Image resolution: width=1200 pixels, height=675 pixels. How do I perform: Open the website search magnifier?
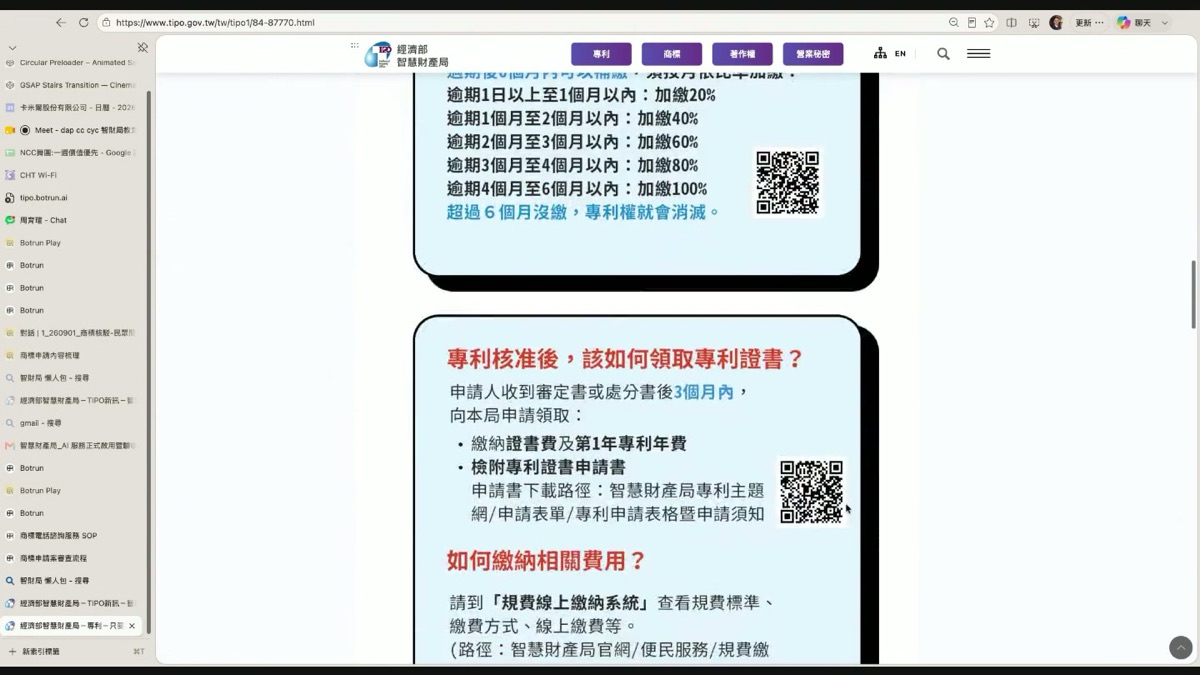(x=943, y=54)
